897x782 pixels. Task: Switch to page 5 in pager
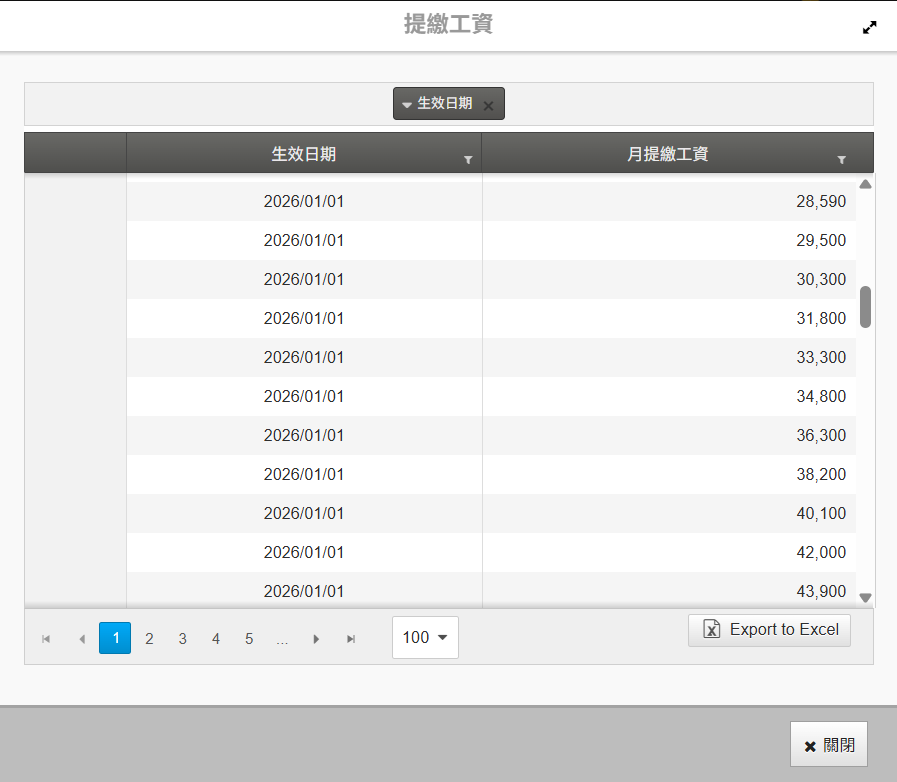point(249,638)
